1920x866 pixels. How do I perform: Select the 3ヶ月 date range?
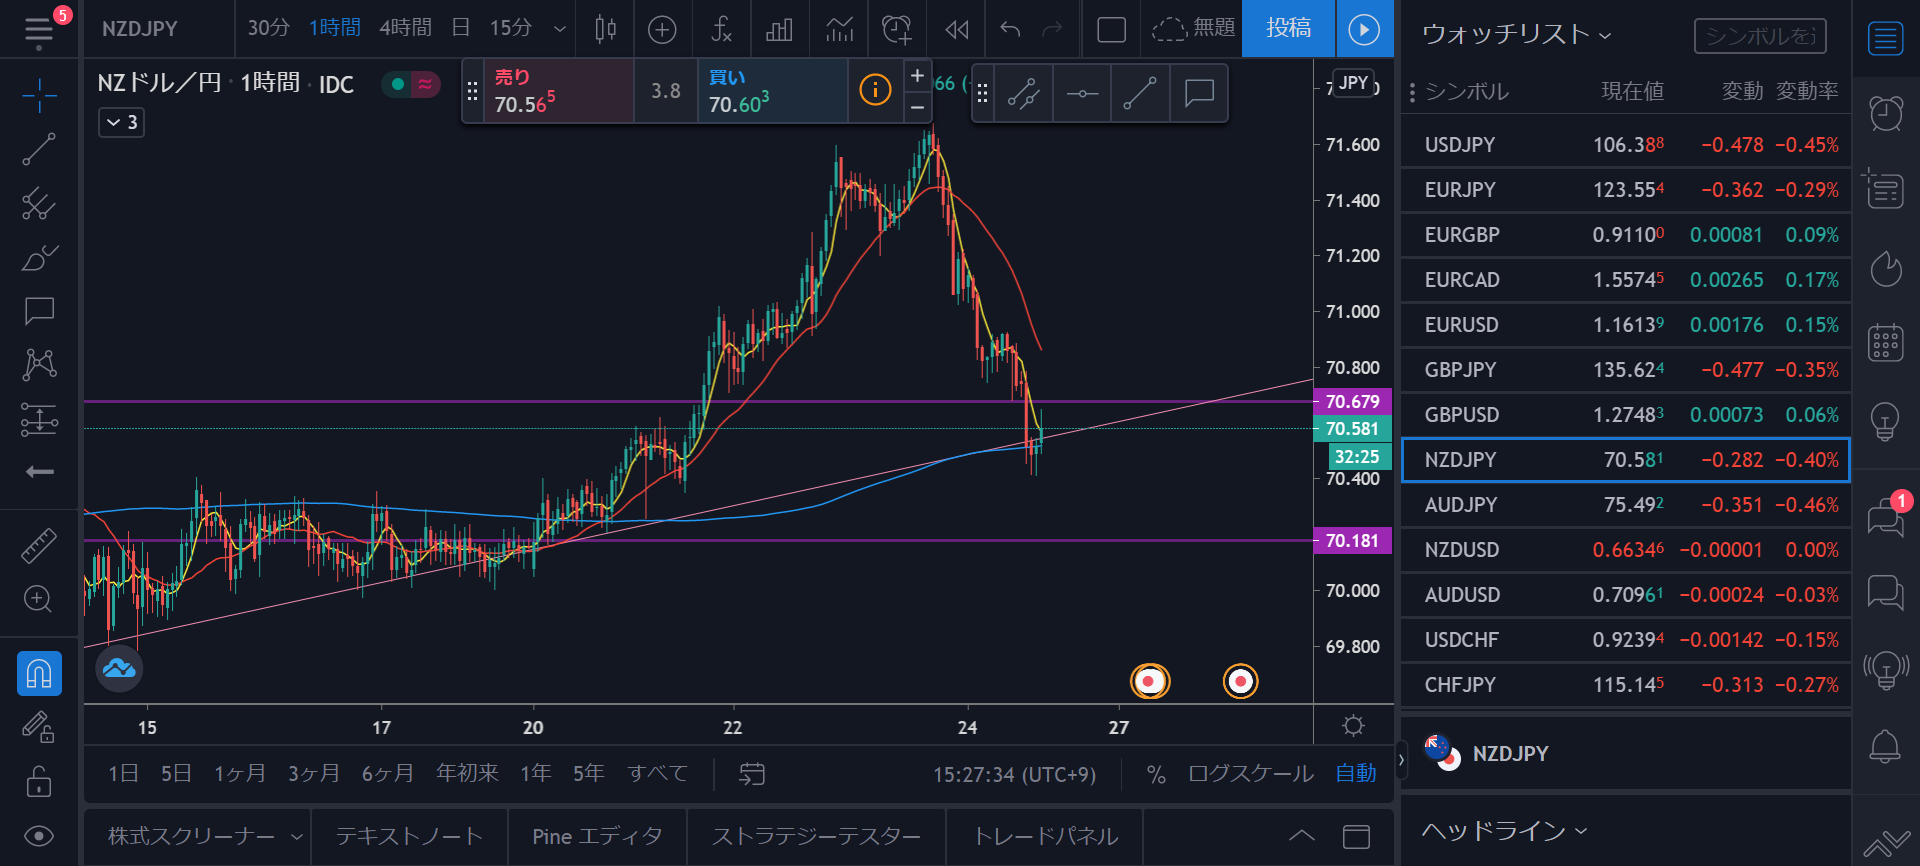(x=313, y=773)
